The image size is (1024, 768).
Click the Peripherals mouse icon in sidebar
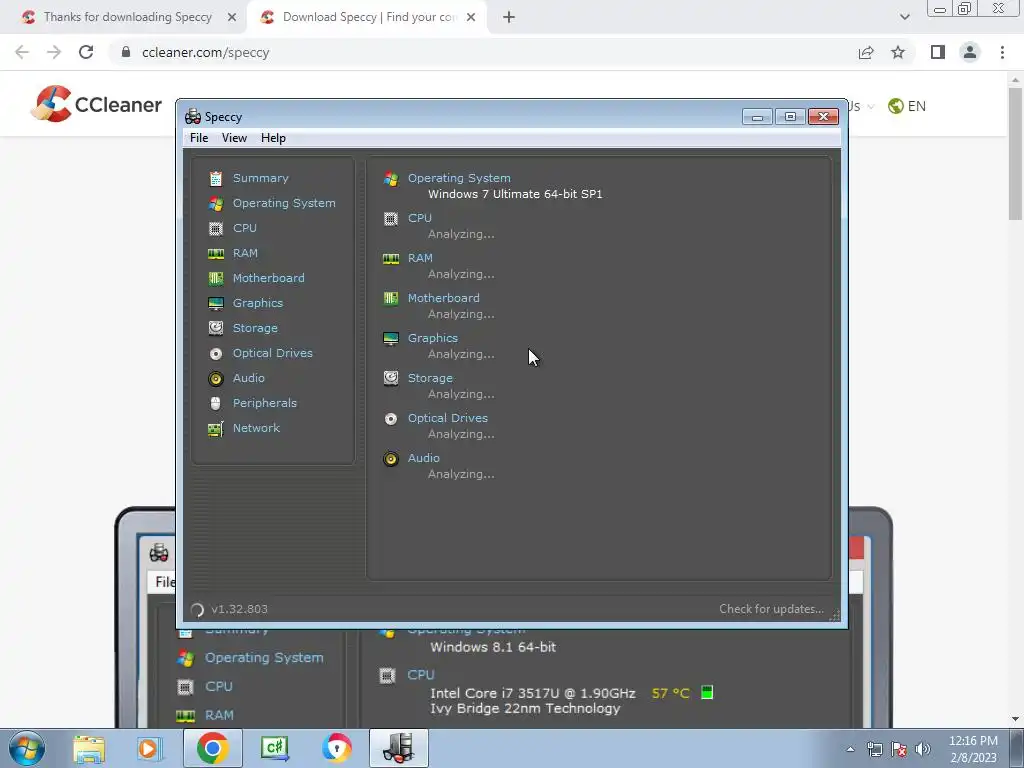coord(216,403)
